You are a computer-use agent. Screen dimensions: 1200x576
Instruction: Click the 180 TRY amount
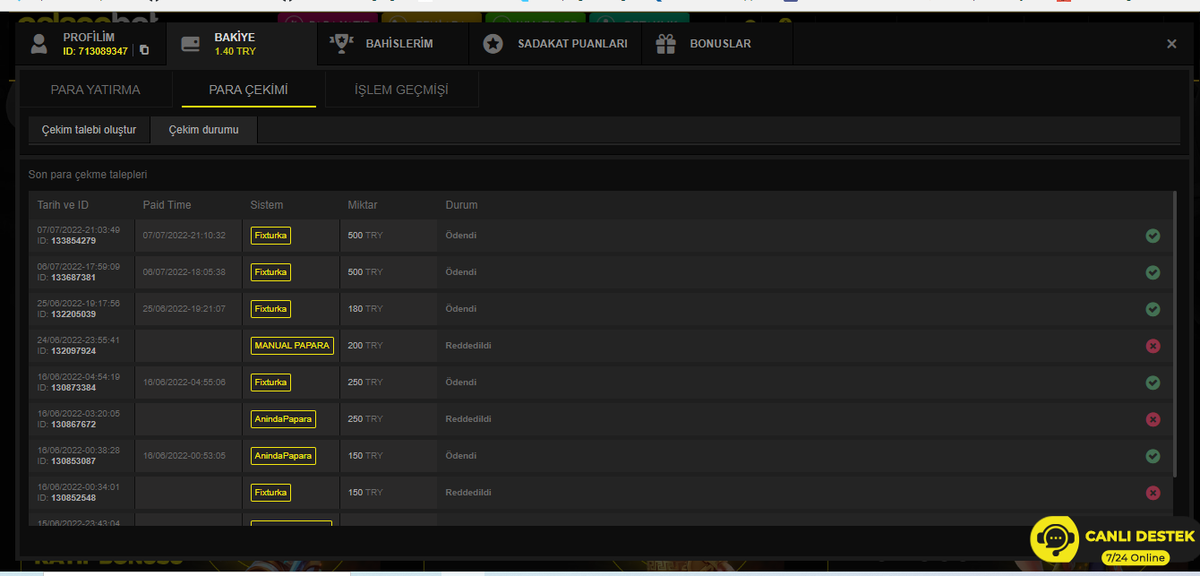coord(365,309)
